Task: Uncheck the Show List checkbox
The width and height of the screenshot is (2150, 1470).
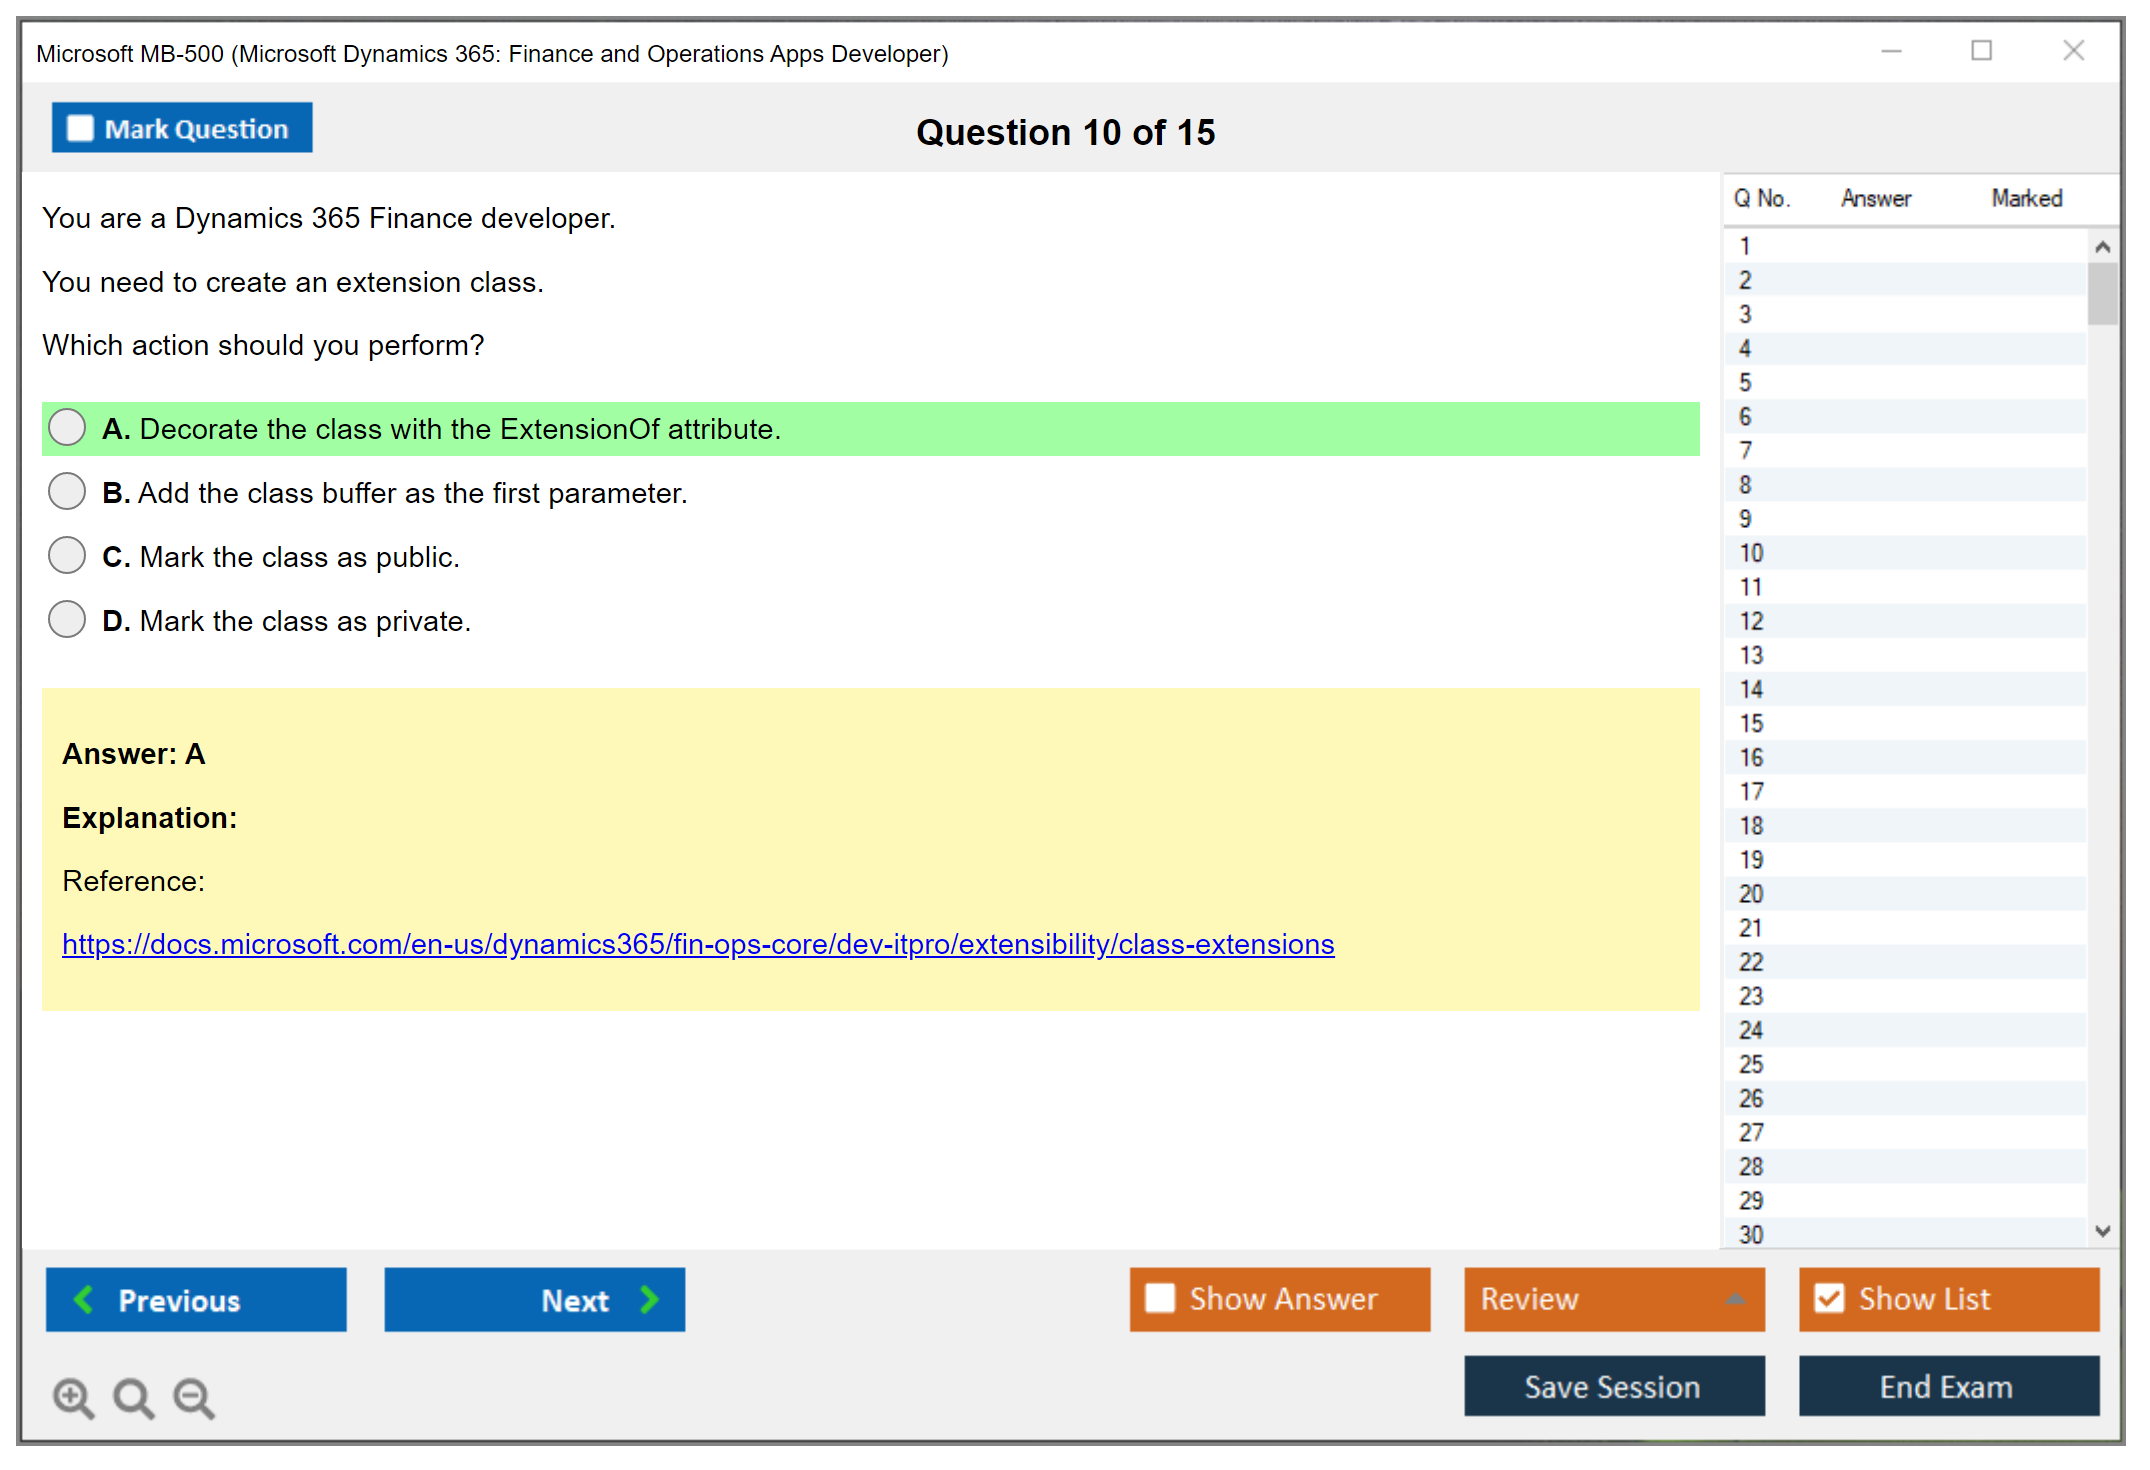Action: pos(1829,1298)
